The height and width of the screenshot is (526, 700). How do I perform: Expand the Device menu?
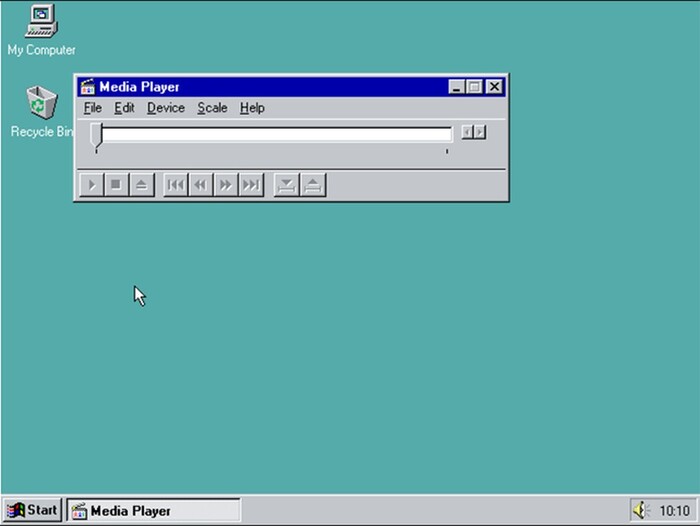[166, 108]
